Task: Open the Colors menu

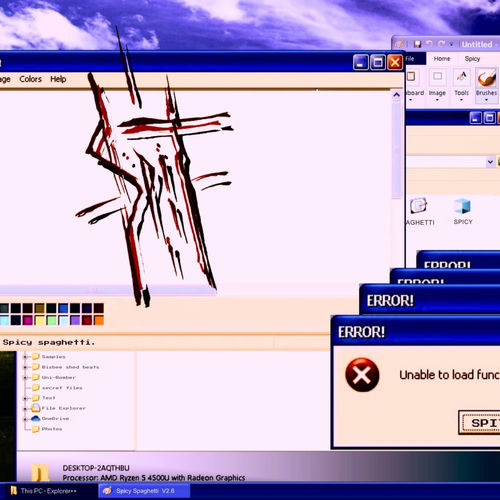Action: 30,79
